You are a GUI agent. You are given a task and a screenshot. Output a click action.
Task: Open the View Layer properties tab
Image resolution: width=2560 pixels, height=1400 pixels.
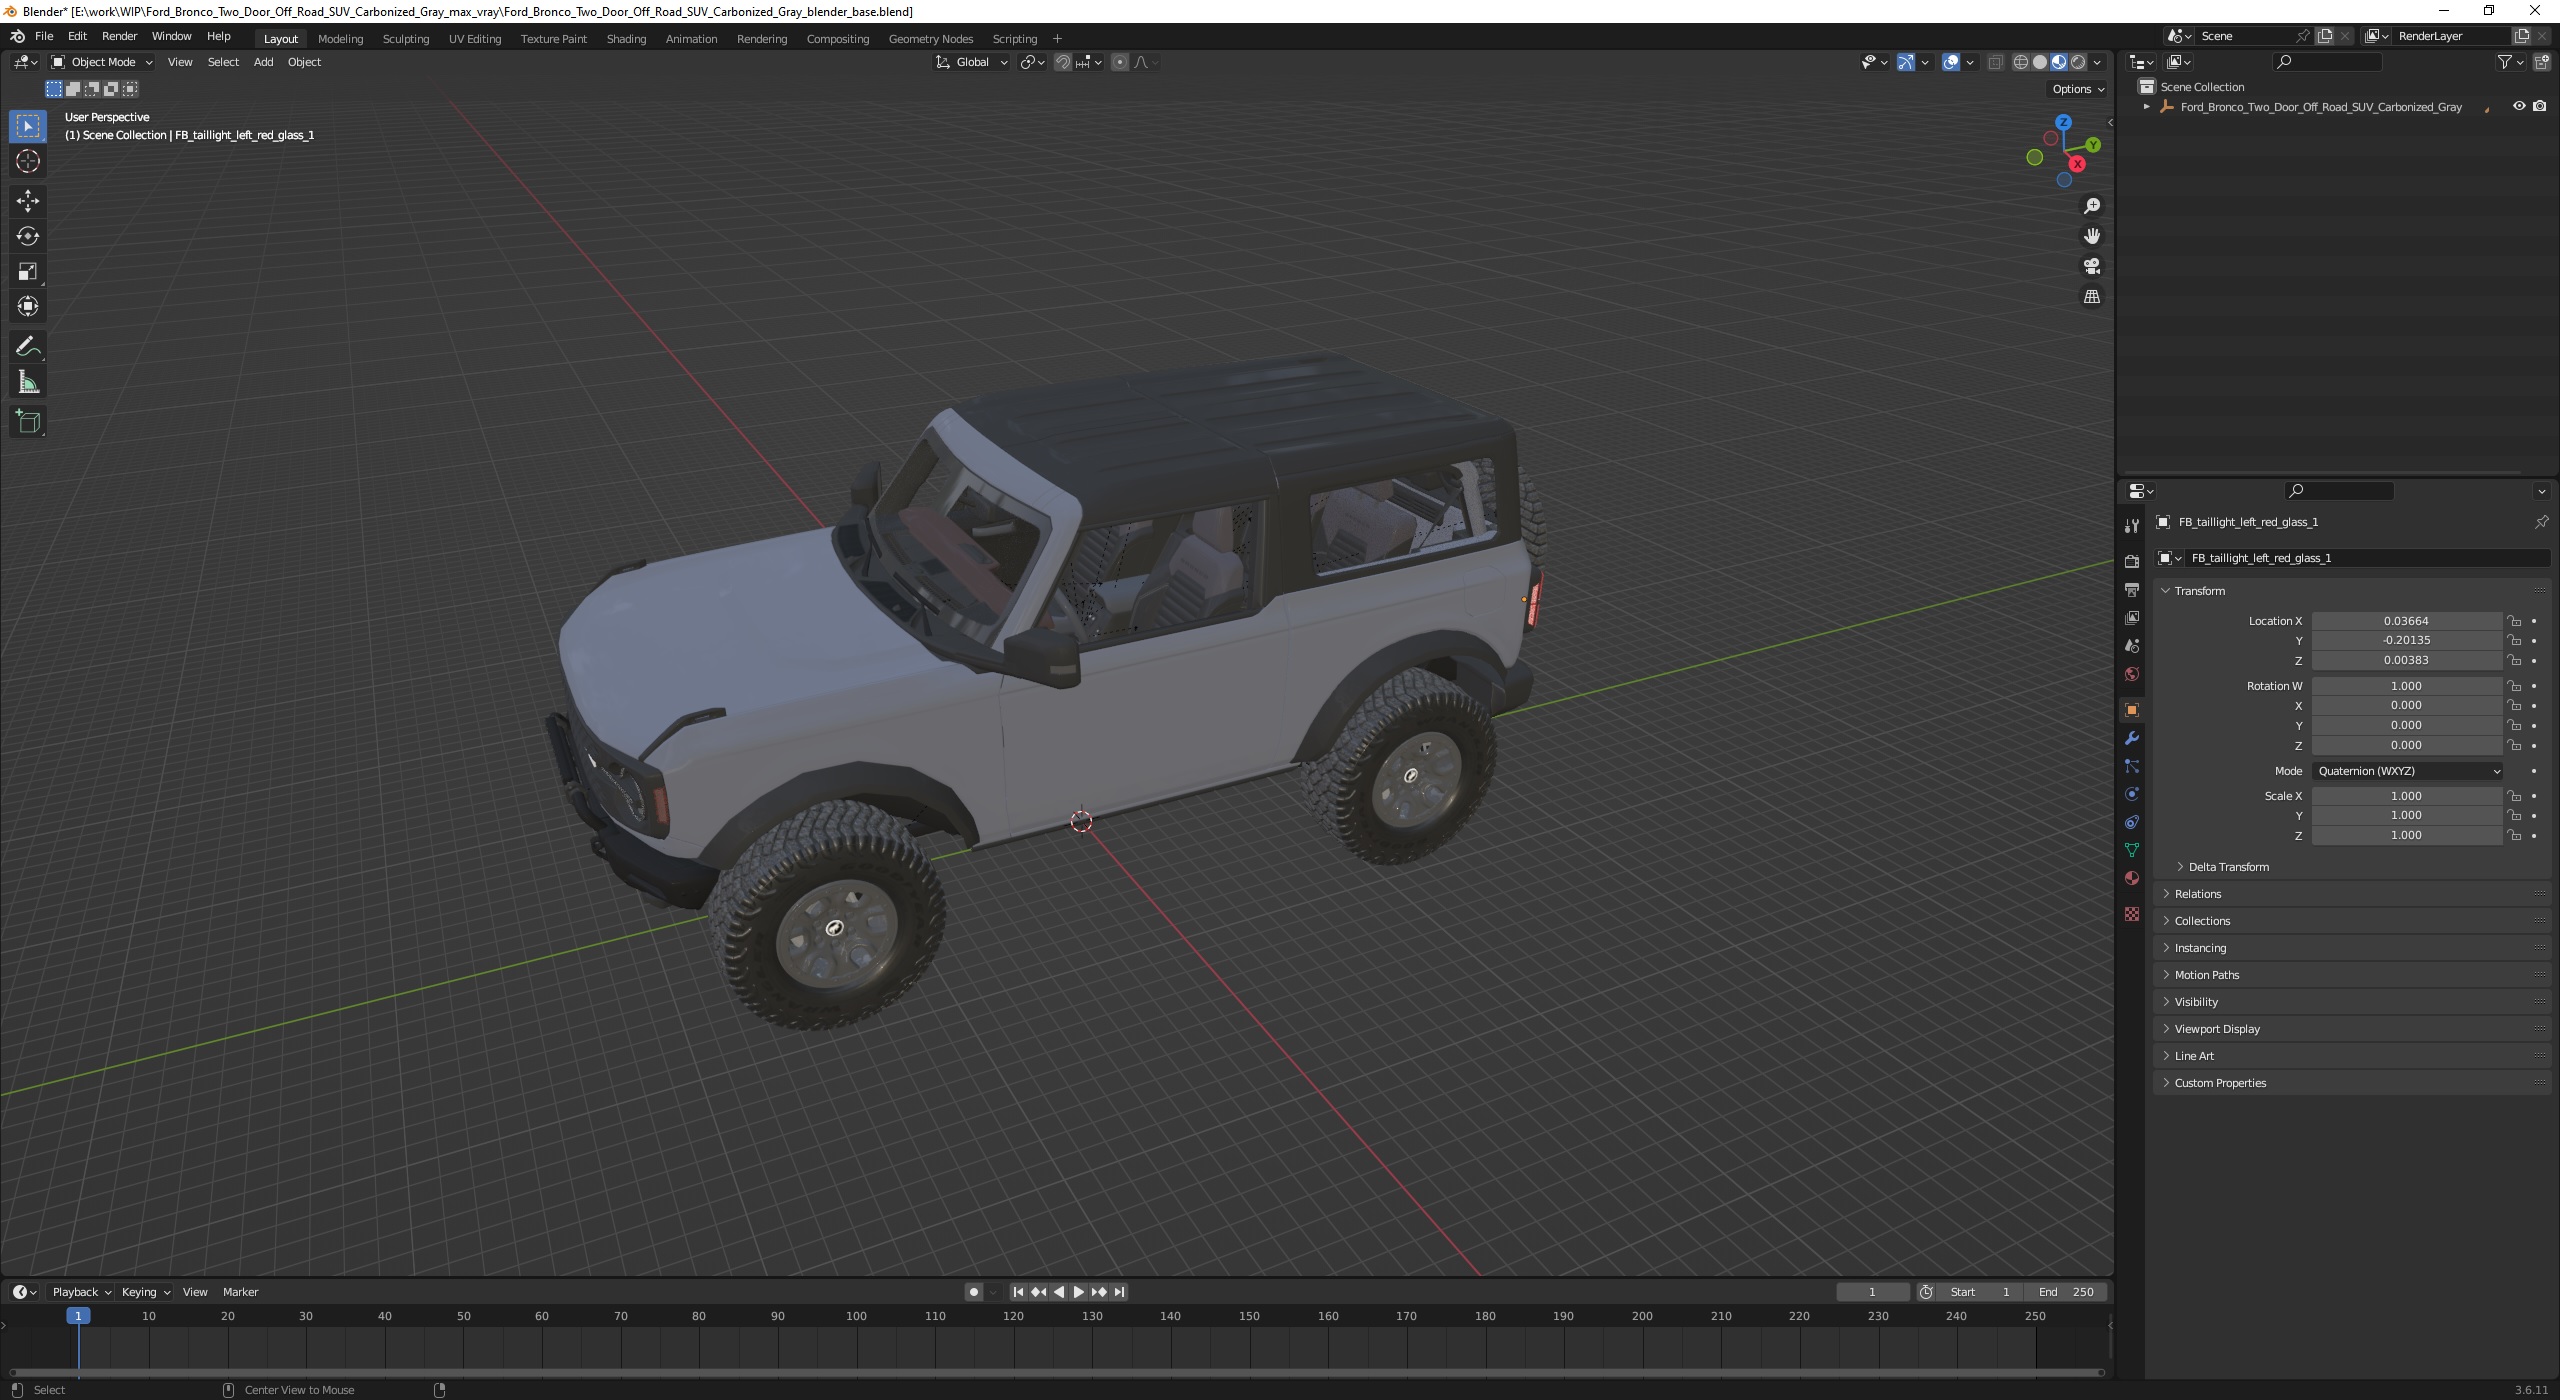[2132, 618]
